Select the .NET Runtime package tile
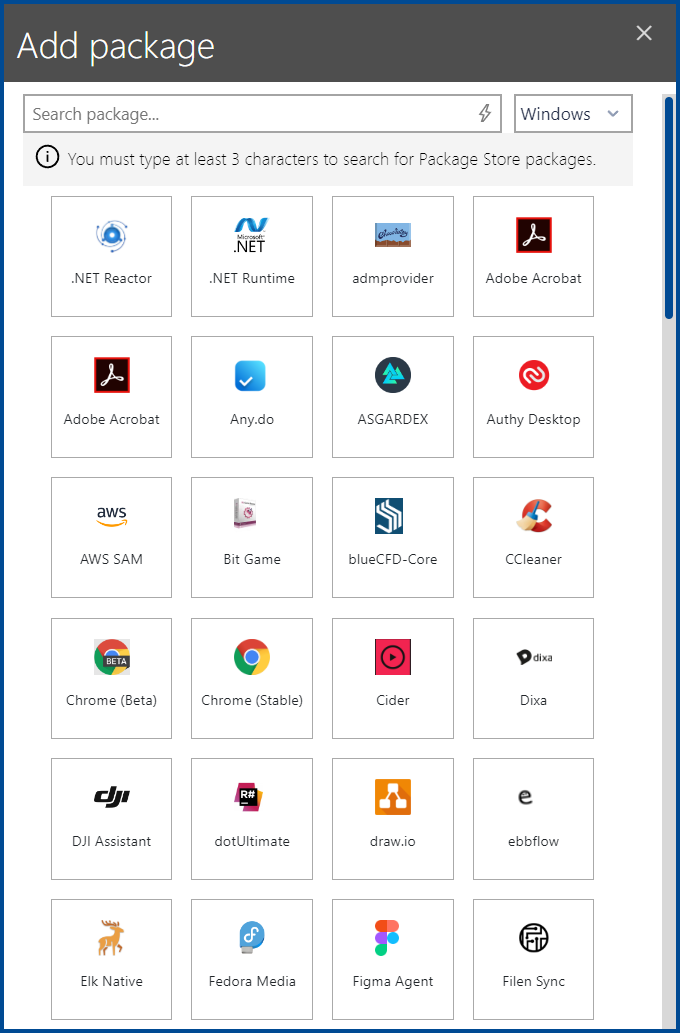Viewport: 680px width, 1033px height. (x=252, y=256)
